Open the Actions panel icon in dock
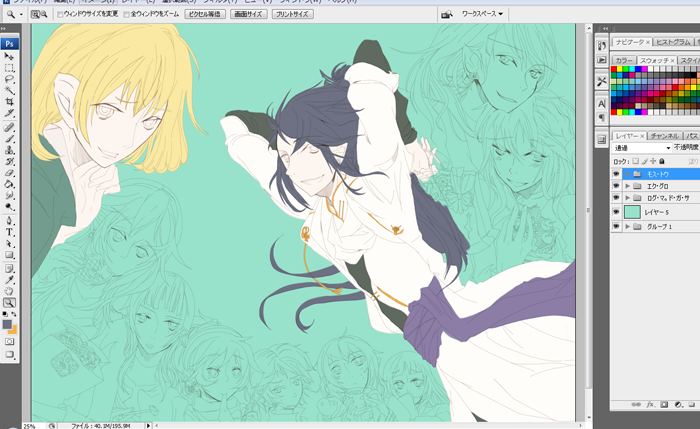This screenshot has height=429, width=700. click(601, 59)
